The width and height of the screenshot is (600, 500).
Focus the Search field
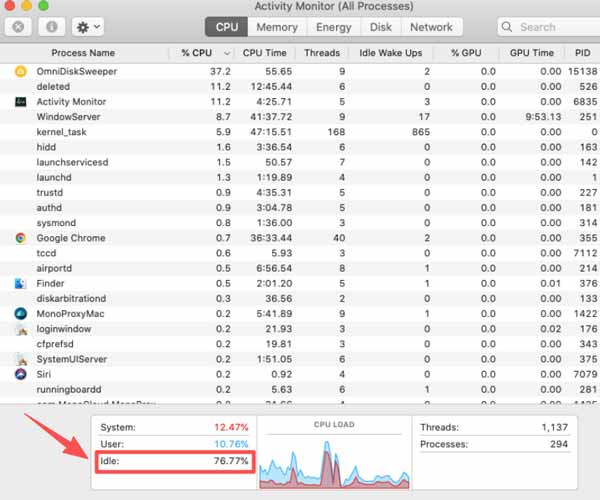pos(549,27)
